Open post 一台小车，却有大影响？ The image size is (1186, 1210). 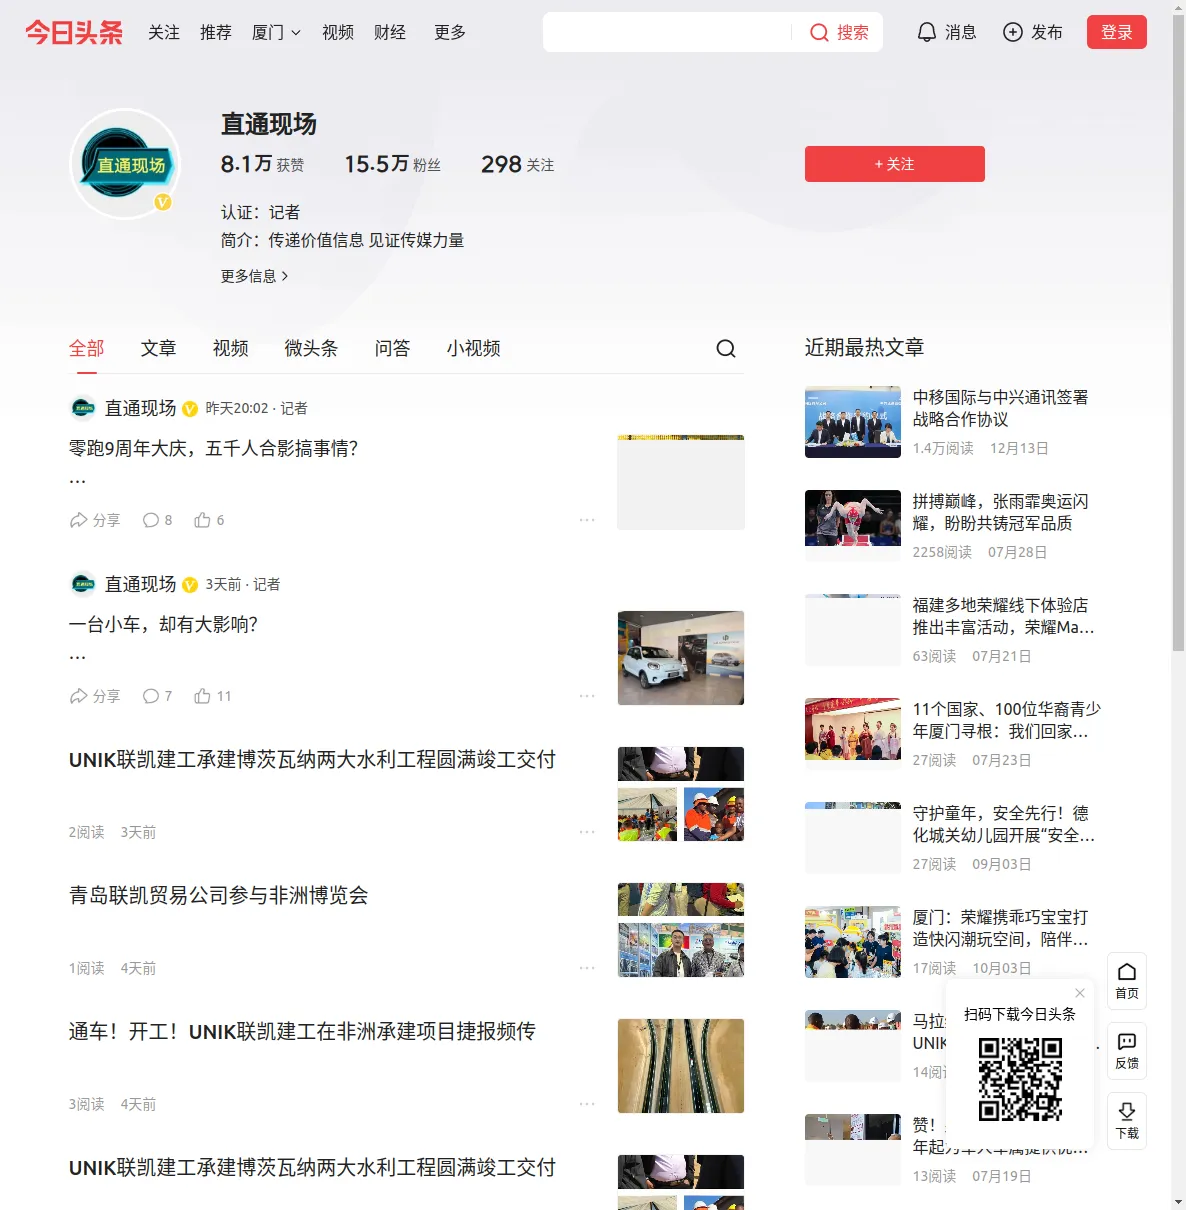pyautogui.click(x=164, y=625)
